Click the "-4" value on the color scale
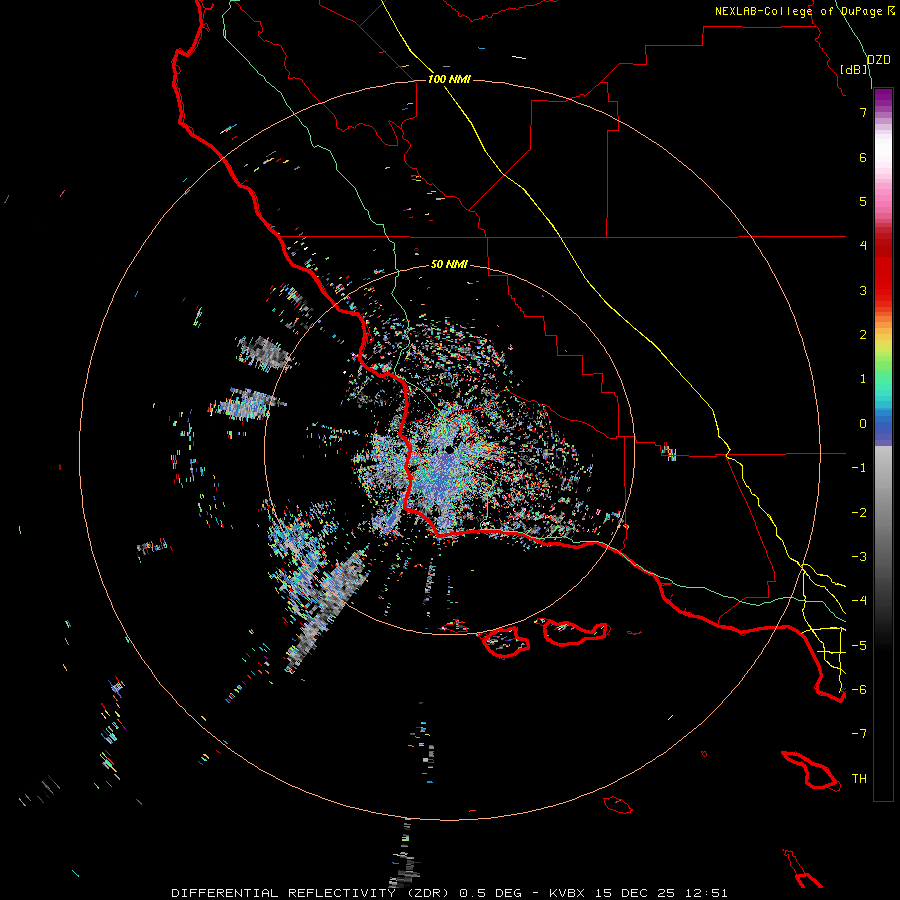Screen dimensions: 900x900 tap(859, 601)
